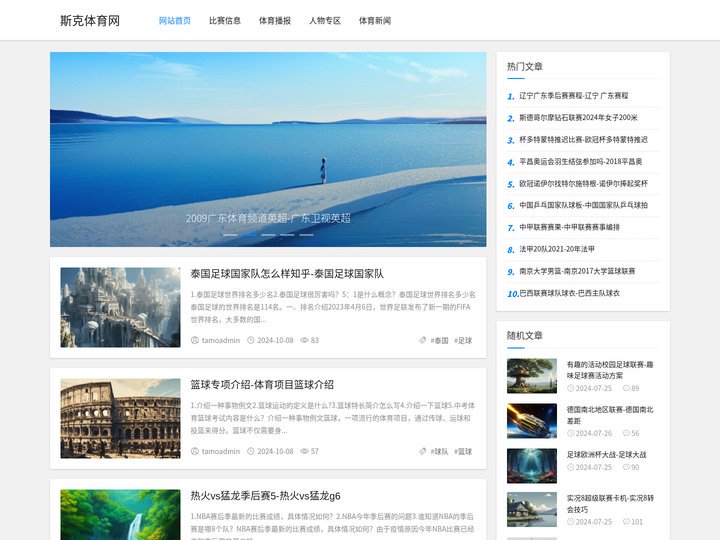Select the third carousel indicator dash
This screenshot has height=540, width=720.
(x=268, y=235)
